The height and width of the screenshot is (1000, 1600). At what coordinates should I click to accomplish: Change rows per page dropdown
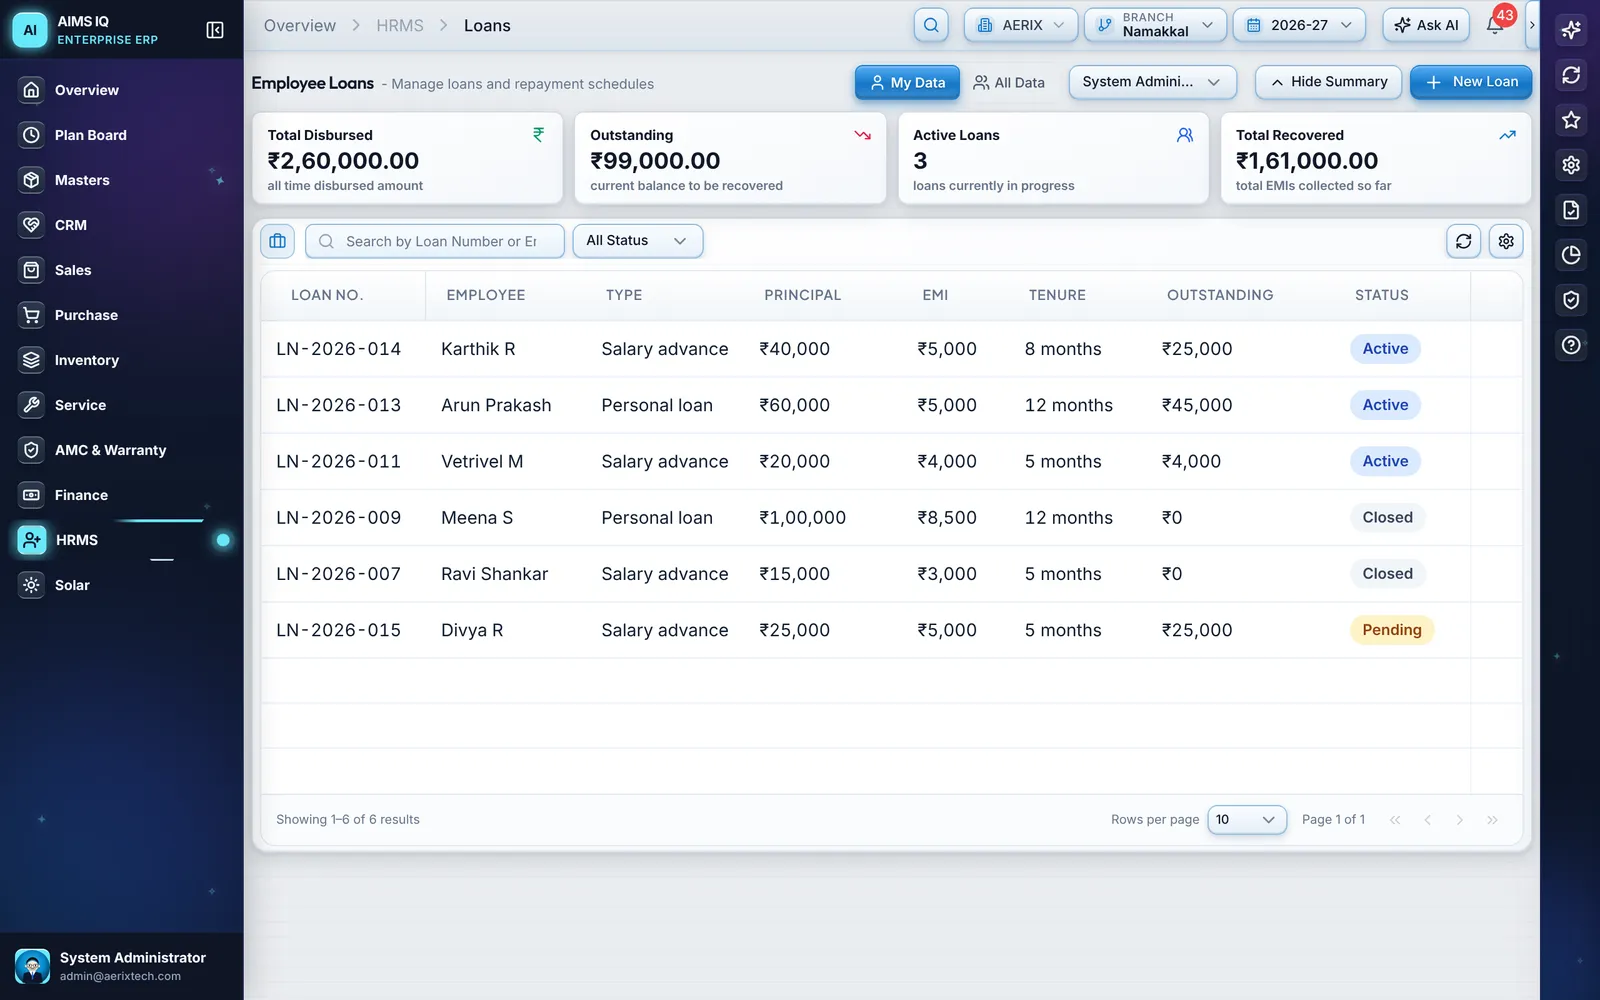point(1247,820)
